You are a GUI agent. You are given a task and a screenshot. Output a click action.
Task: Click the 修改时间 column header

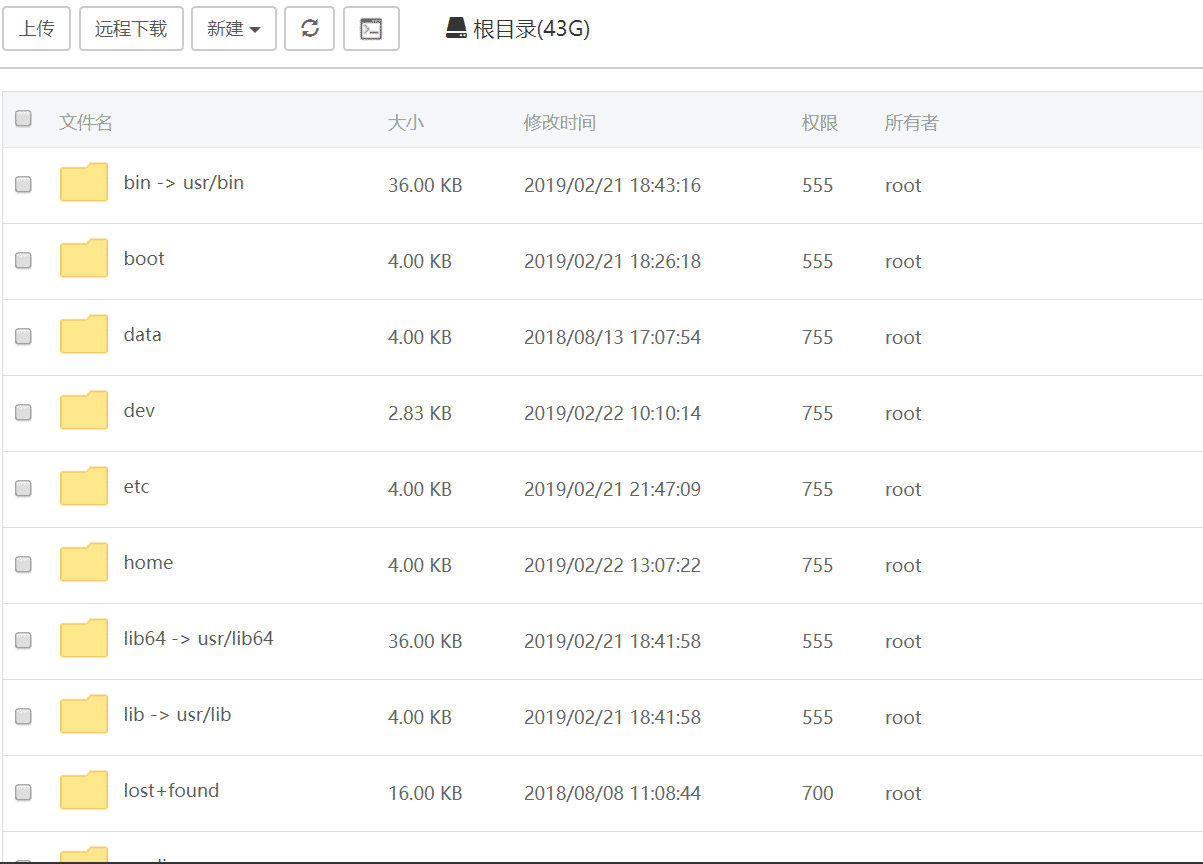(560, 122)
